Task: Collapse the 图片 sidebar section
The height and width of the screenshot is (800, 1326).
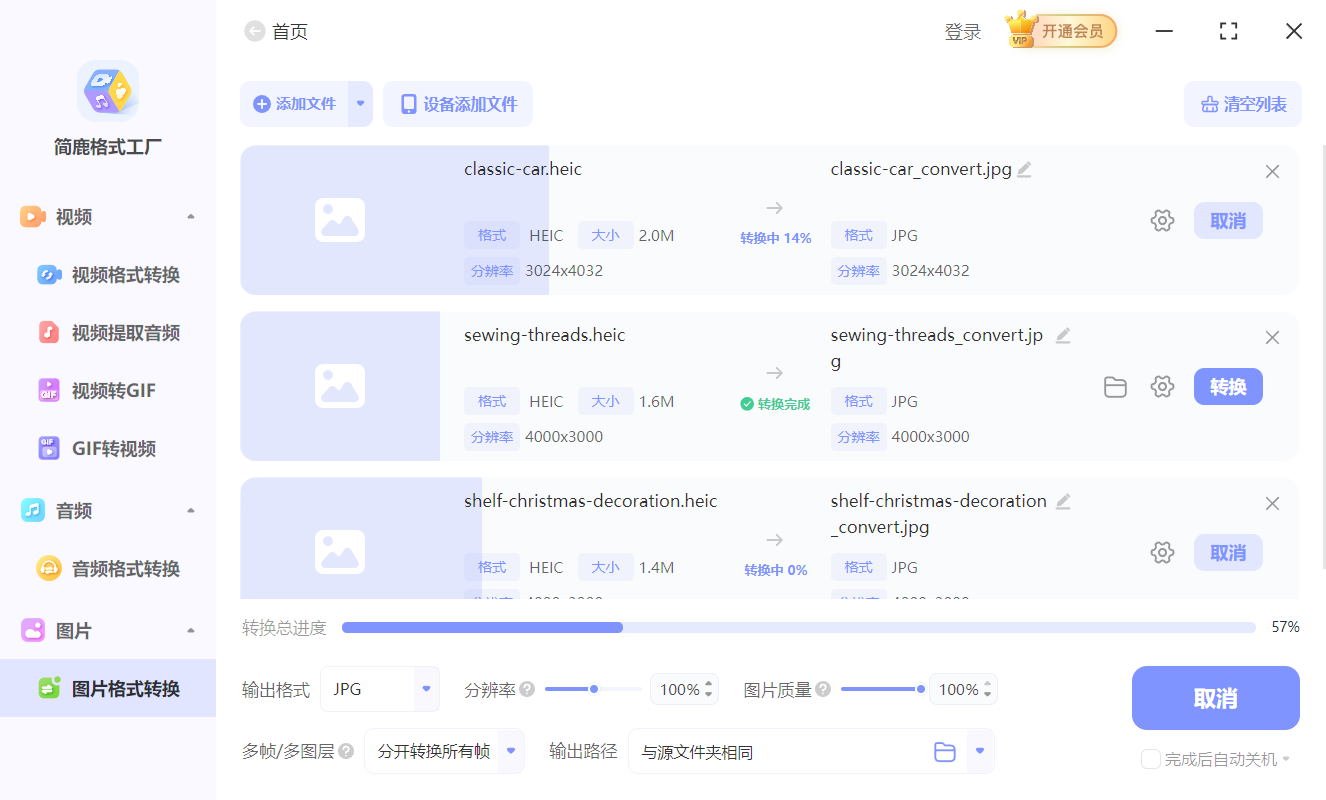Action: pyautogui.click(x=191, y=631)
